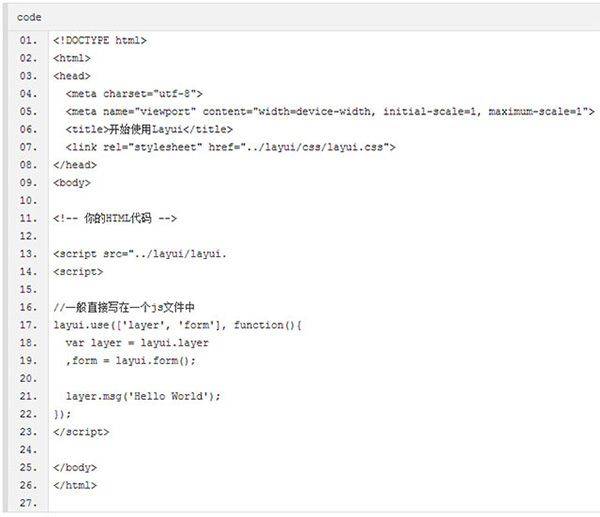
Task: Click the layer.msg Hello World line
Action: (142, 396)
